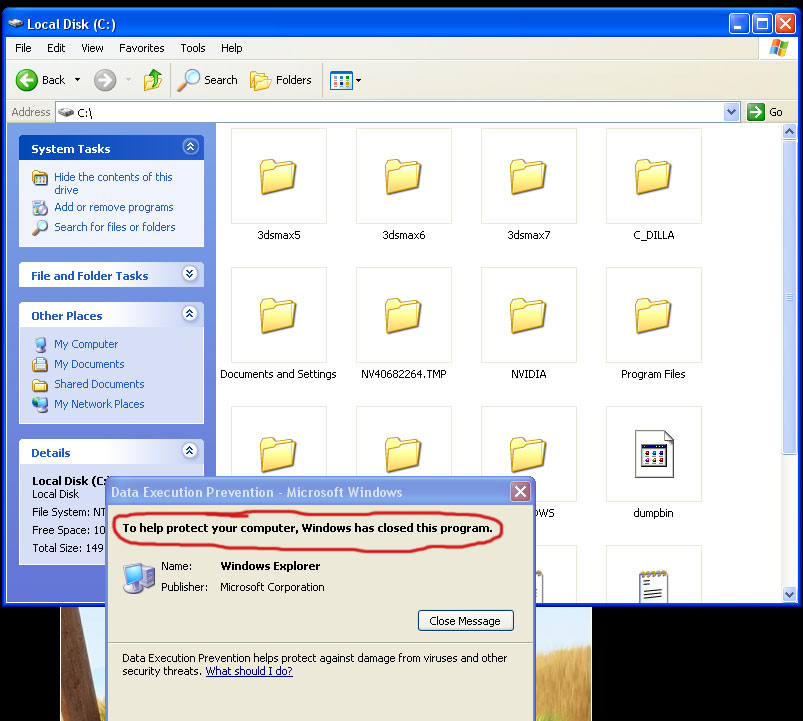This screenshot has width=803, height=721.
Task: Click the vertical scrollbar thumb
Action: click(x=789, y=296)
